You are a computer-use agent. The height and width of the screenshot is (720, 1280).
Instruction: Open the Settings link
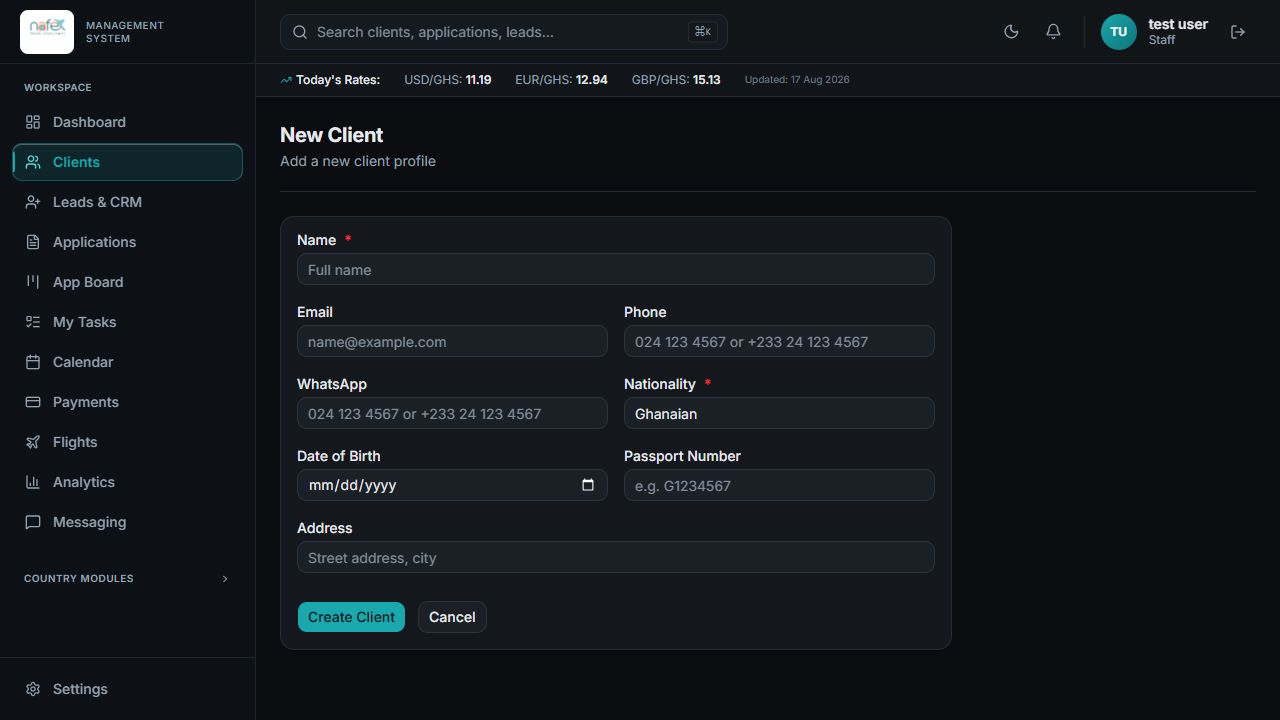coord(128,689)
